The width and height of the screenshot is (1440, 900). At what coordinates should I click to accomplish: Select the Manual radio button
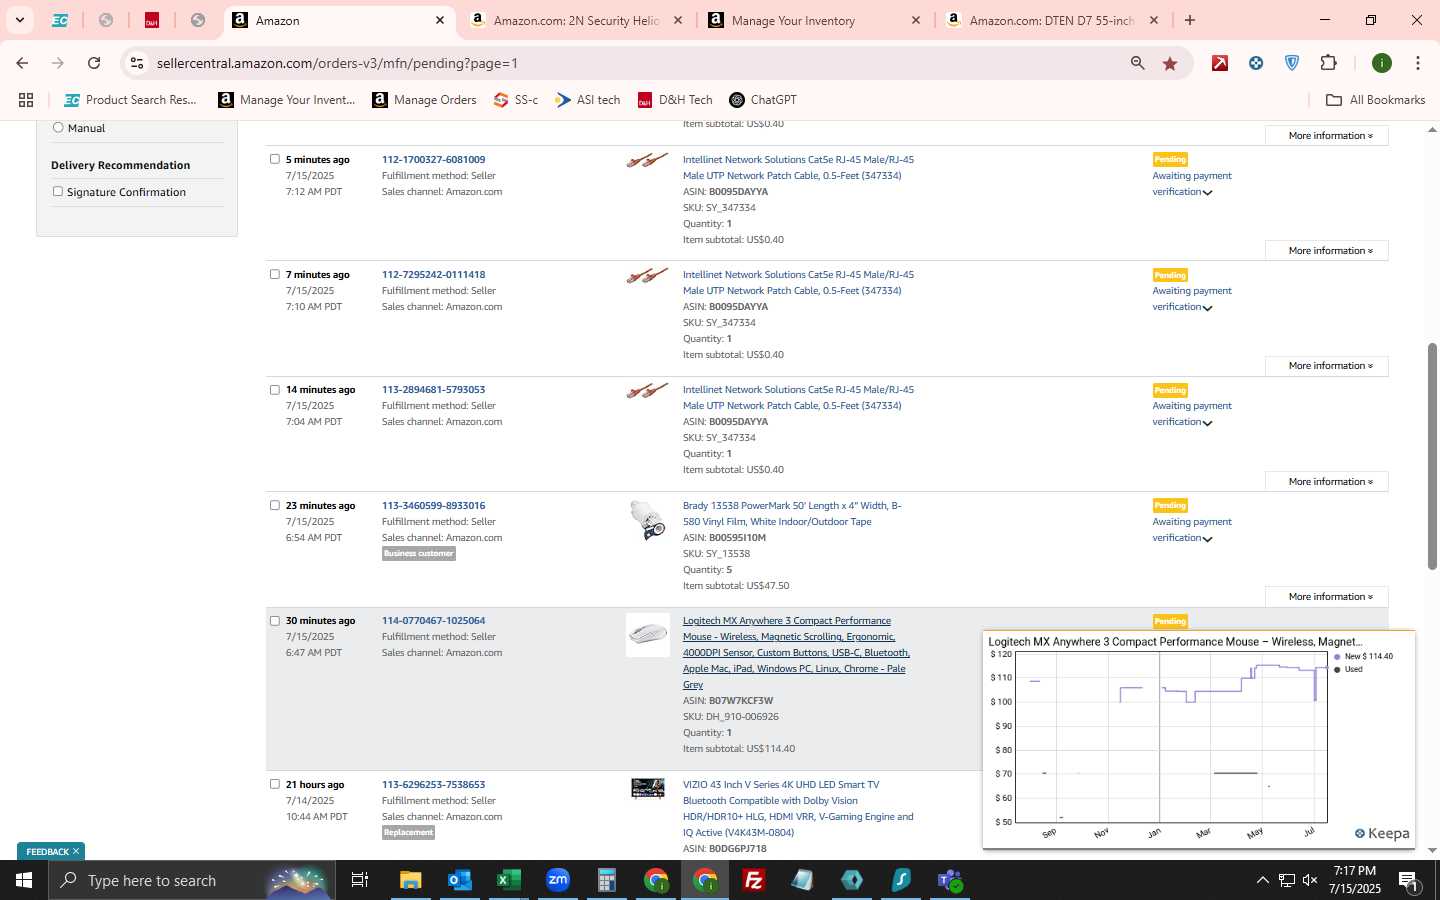(x=58, y=127)
